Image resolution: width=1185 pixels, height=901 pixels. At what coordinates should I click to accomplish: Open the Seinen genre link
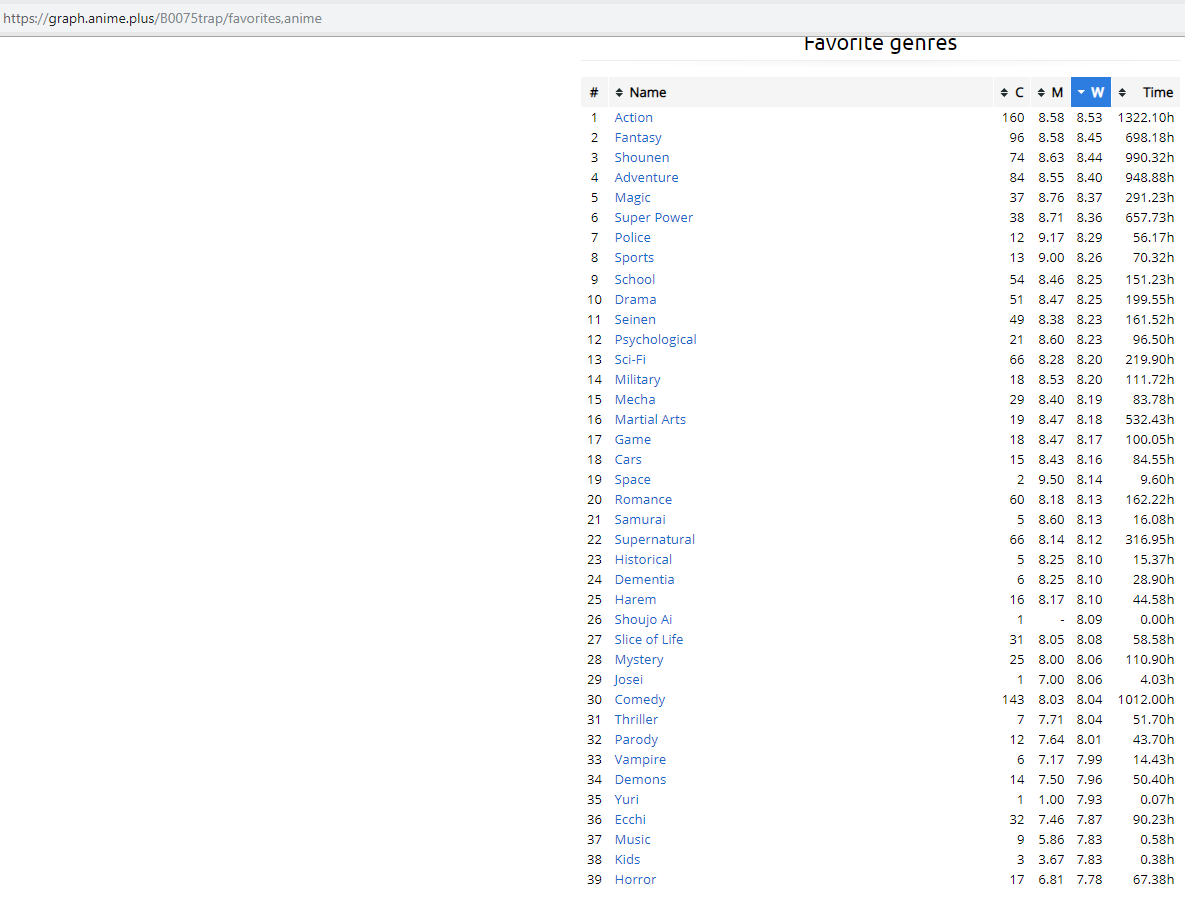tap(635, 320)
